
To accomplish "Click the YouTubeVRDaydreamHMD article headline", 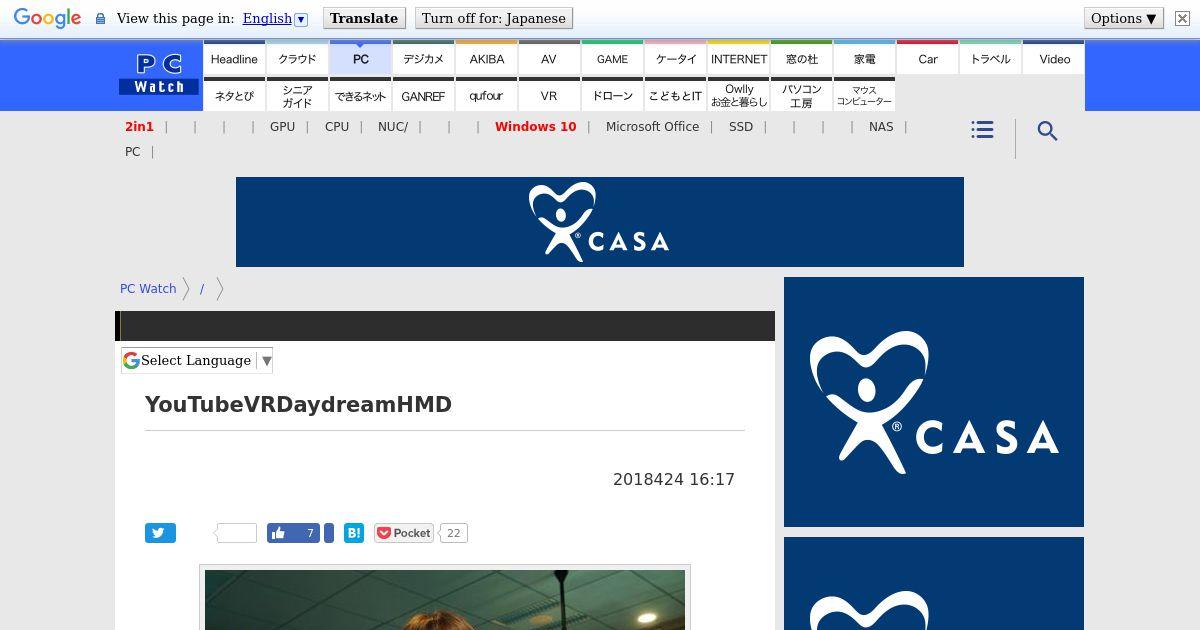I will click(x=298, y=404).
